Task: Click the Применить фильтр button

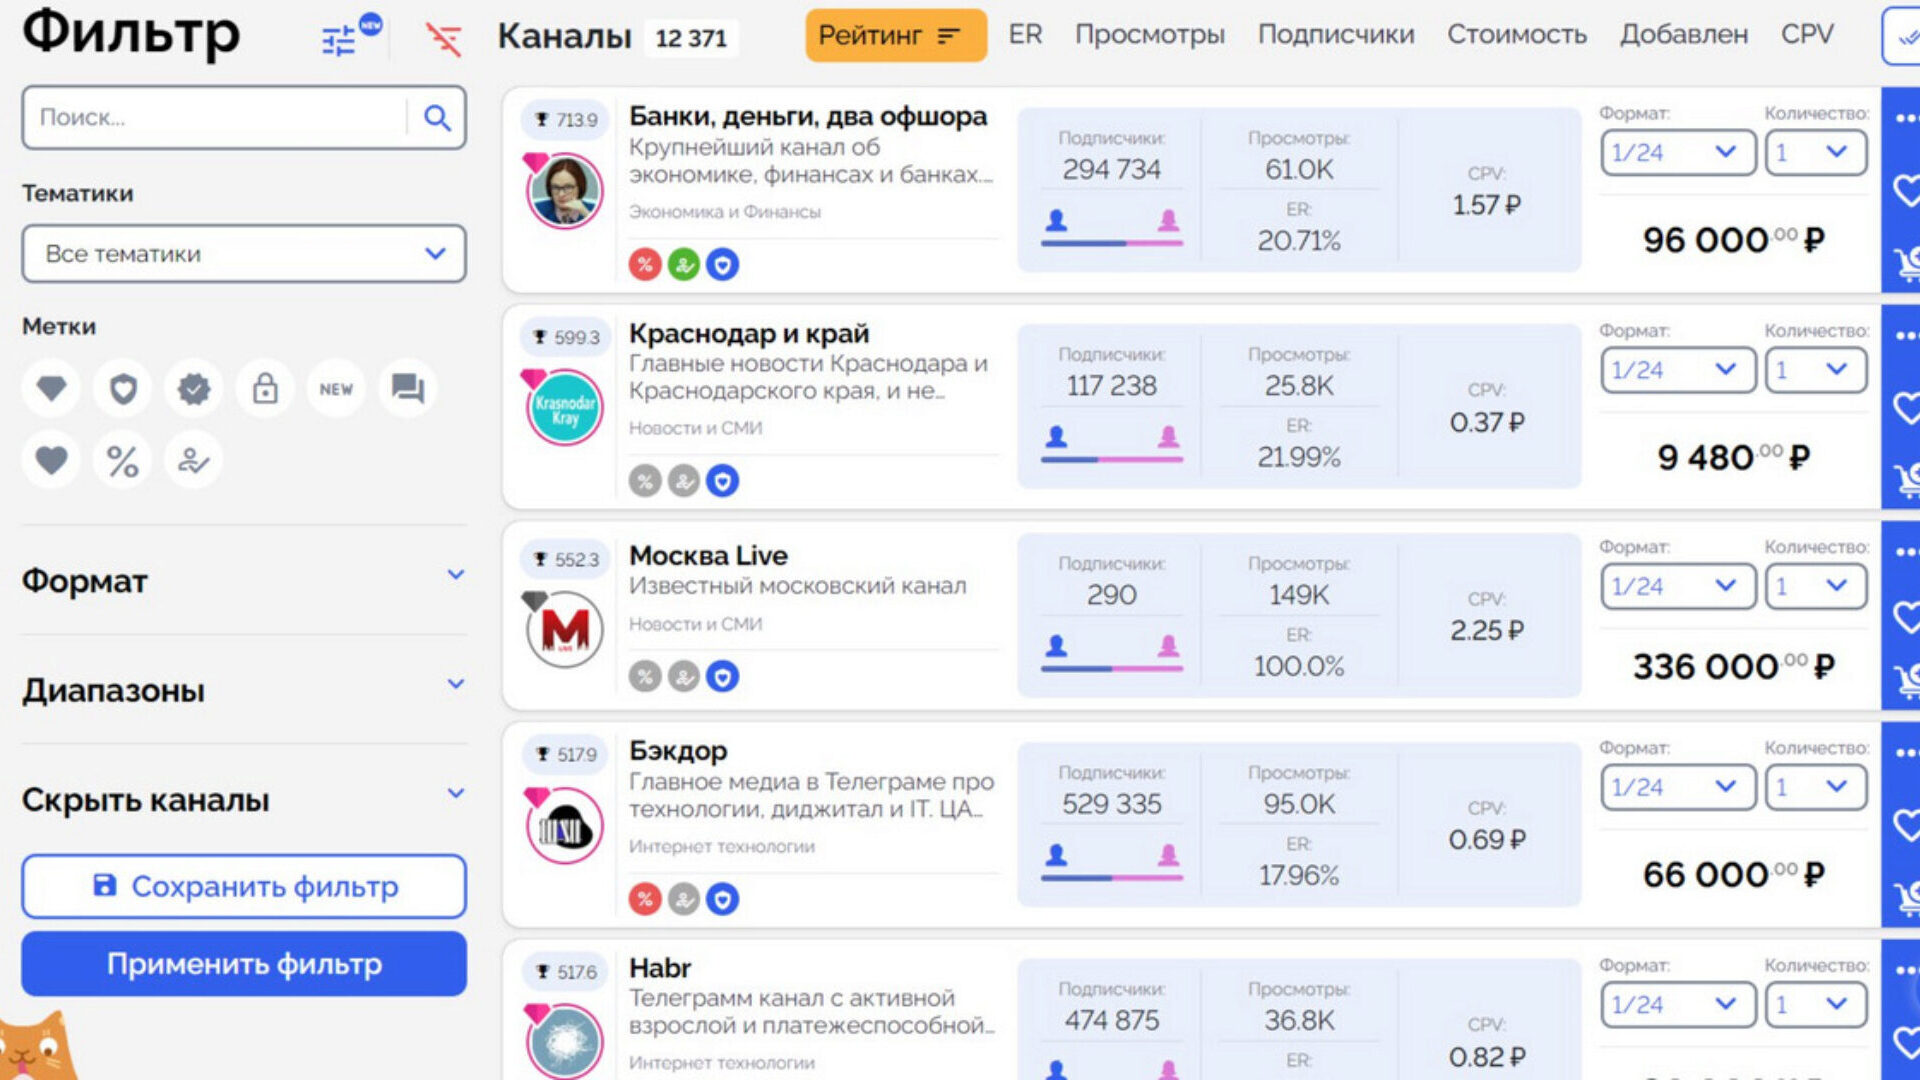Action: pyautogui.click(x=244, y=964)
